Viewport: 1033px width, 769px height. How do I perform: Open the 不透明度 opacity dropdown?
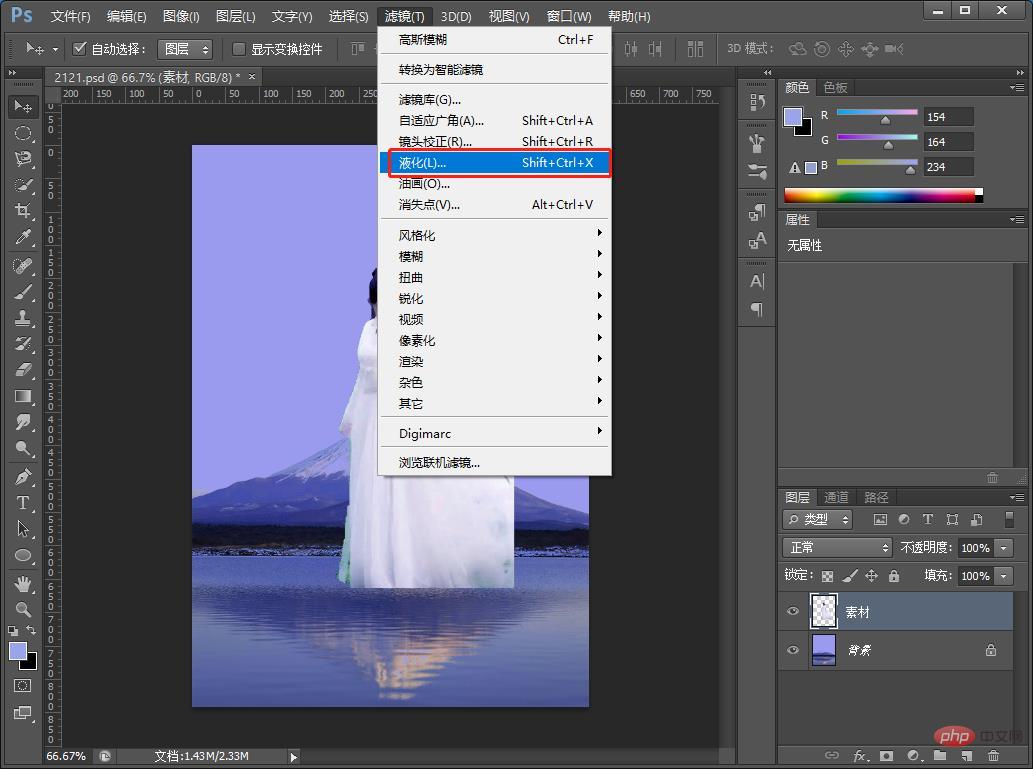[x=1003, y=547]
